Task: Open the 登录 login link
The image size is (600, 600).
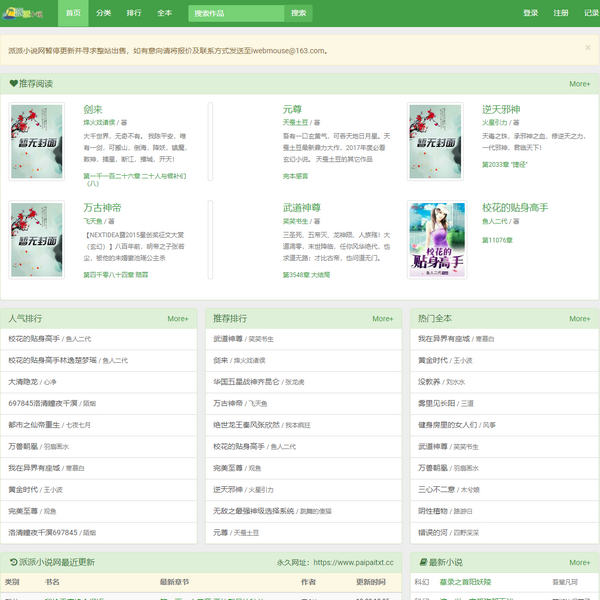Action: (x=530, y=13)
